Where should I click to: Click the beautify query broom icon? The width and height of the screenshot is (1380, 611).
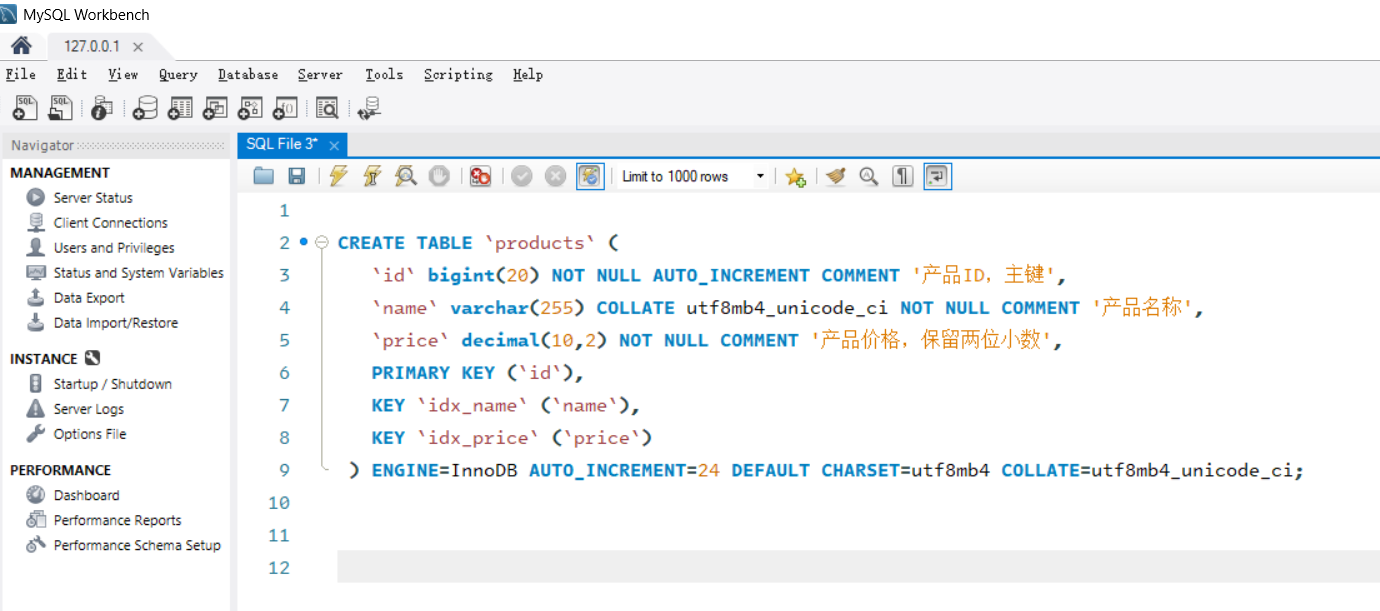pyautogui.click(x=836, y=177)
